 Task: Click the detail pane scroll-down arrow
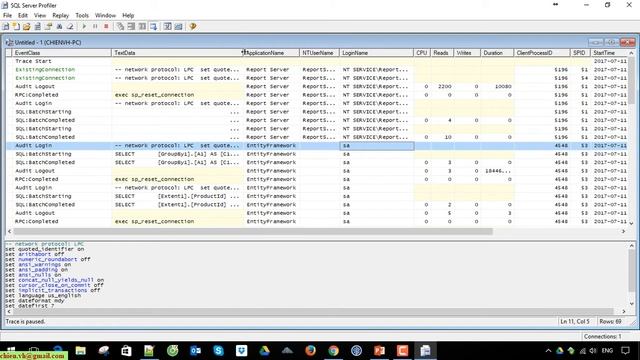631,304
